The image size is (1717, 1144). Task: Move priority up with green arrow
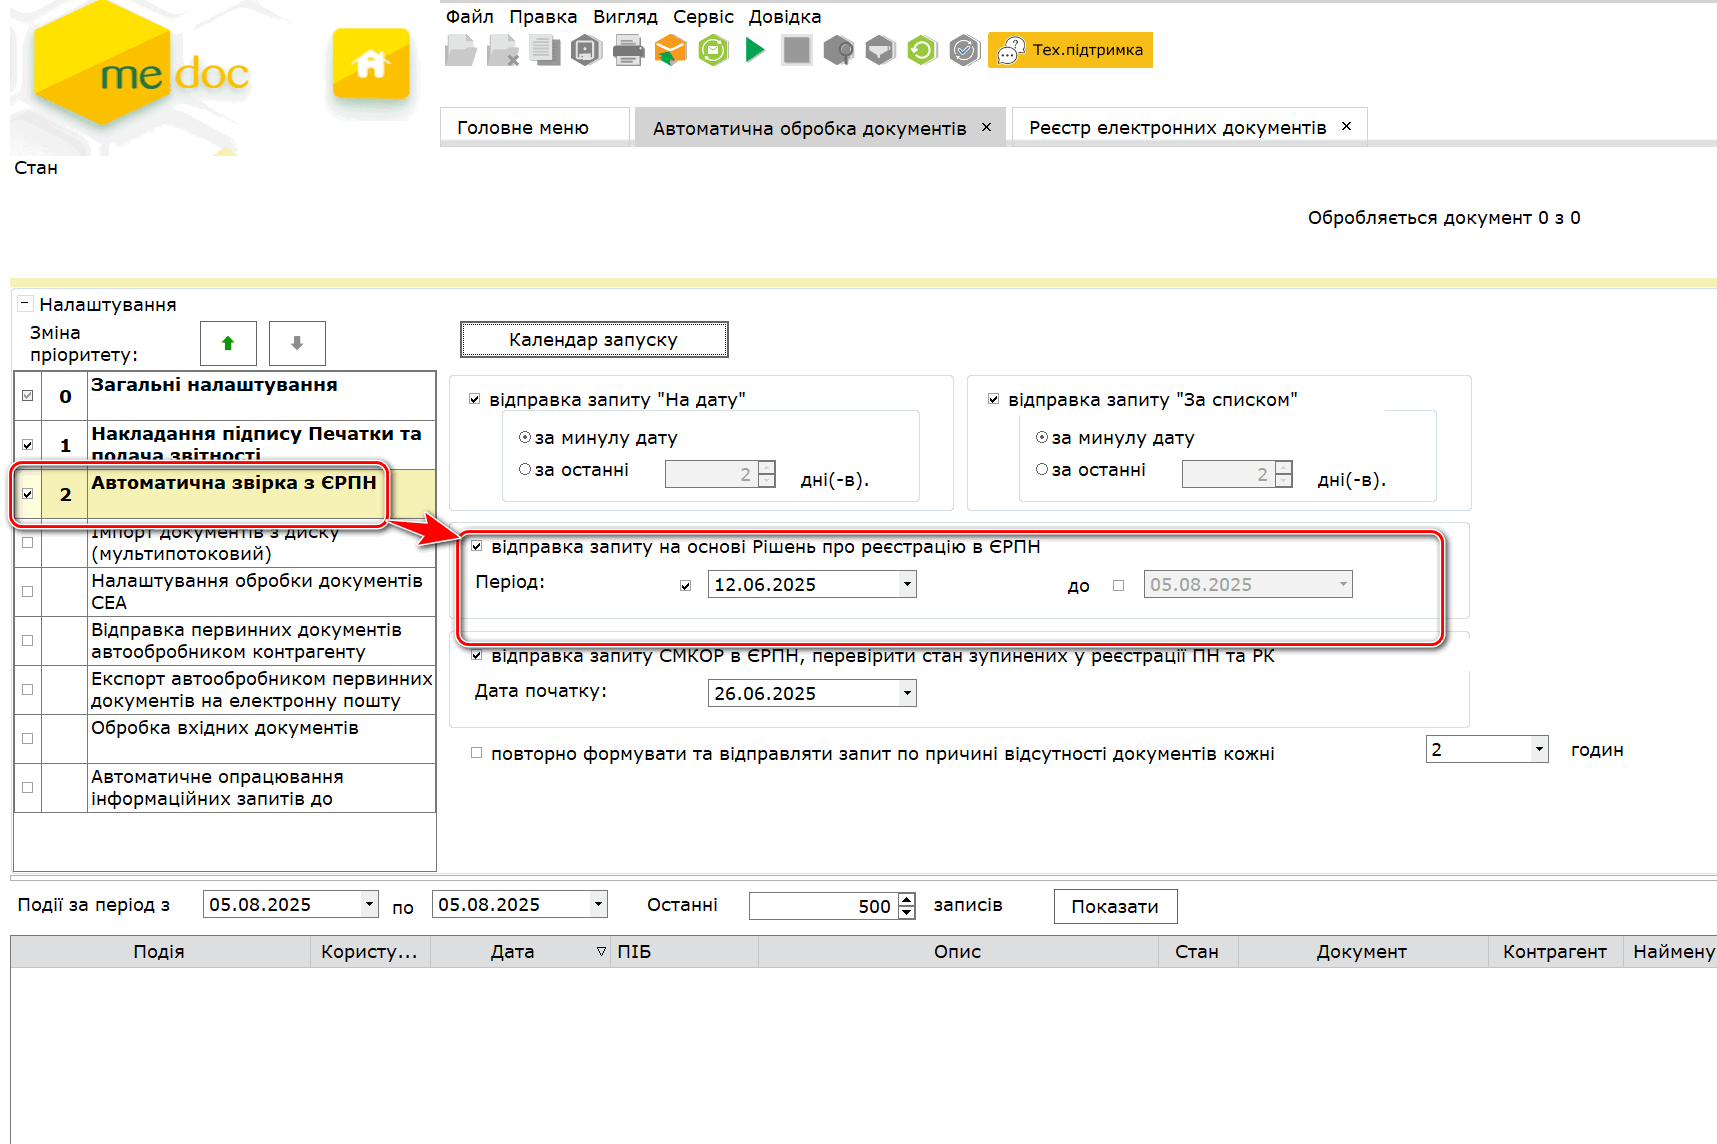(228, 343)
